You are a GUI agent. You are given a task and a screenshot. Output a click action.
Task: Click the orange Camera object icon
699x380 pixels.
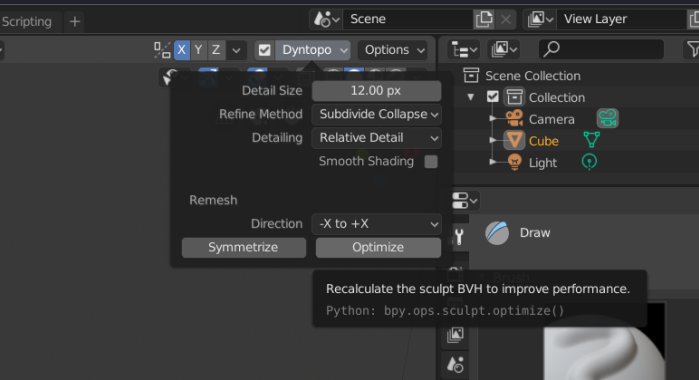514,119
